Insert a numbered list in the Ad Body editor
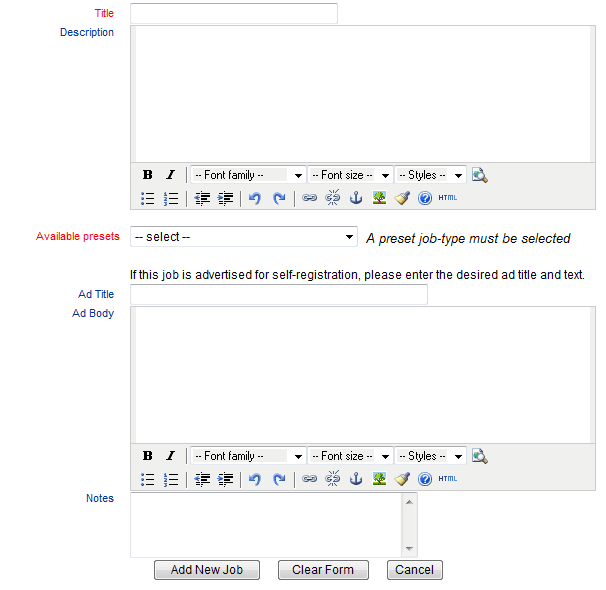Viewport: 606px width, 590px height. pos(171,479)
